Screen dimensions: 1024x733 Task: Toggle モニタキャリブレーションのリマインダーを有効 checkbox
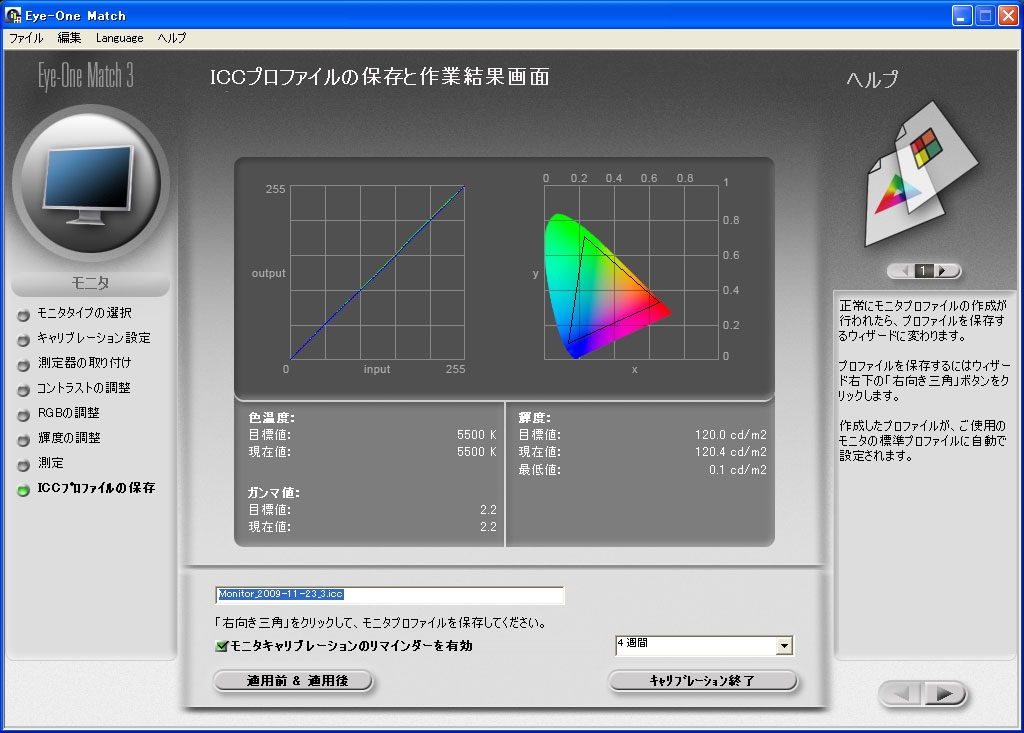click(x=221, y=646)
